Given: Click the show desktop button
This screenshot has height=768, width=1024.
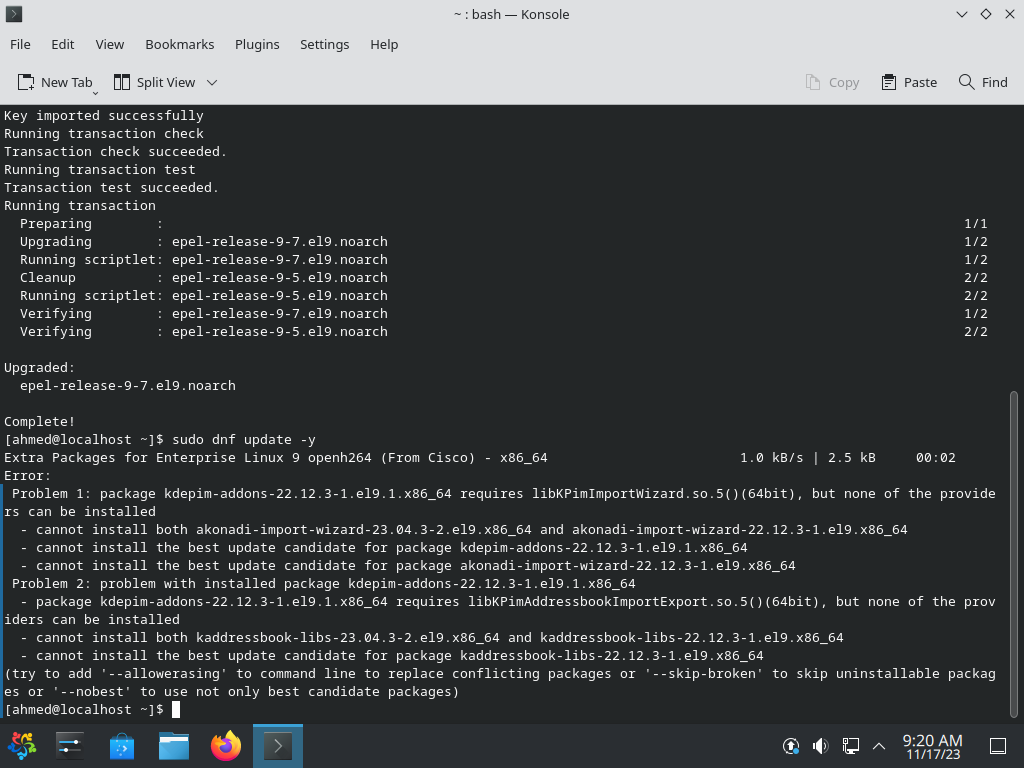Looking at the screenshot, I should point(998,746).
